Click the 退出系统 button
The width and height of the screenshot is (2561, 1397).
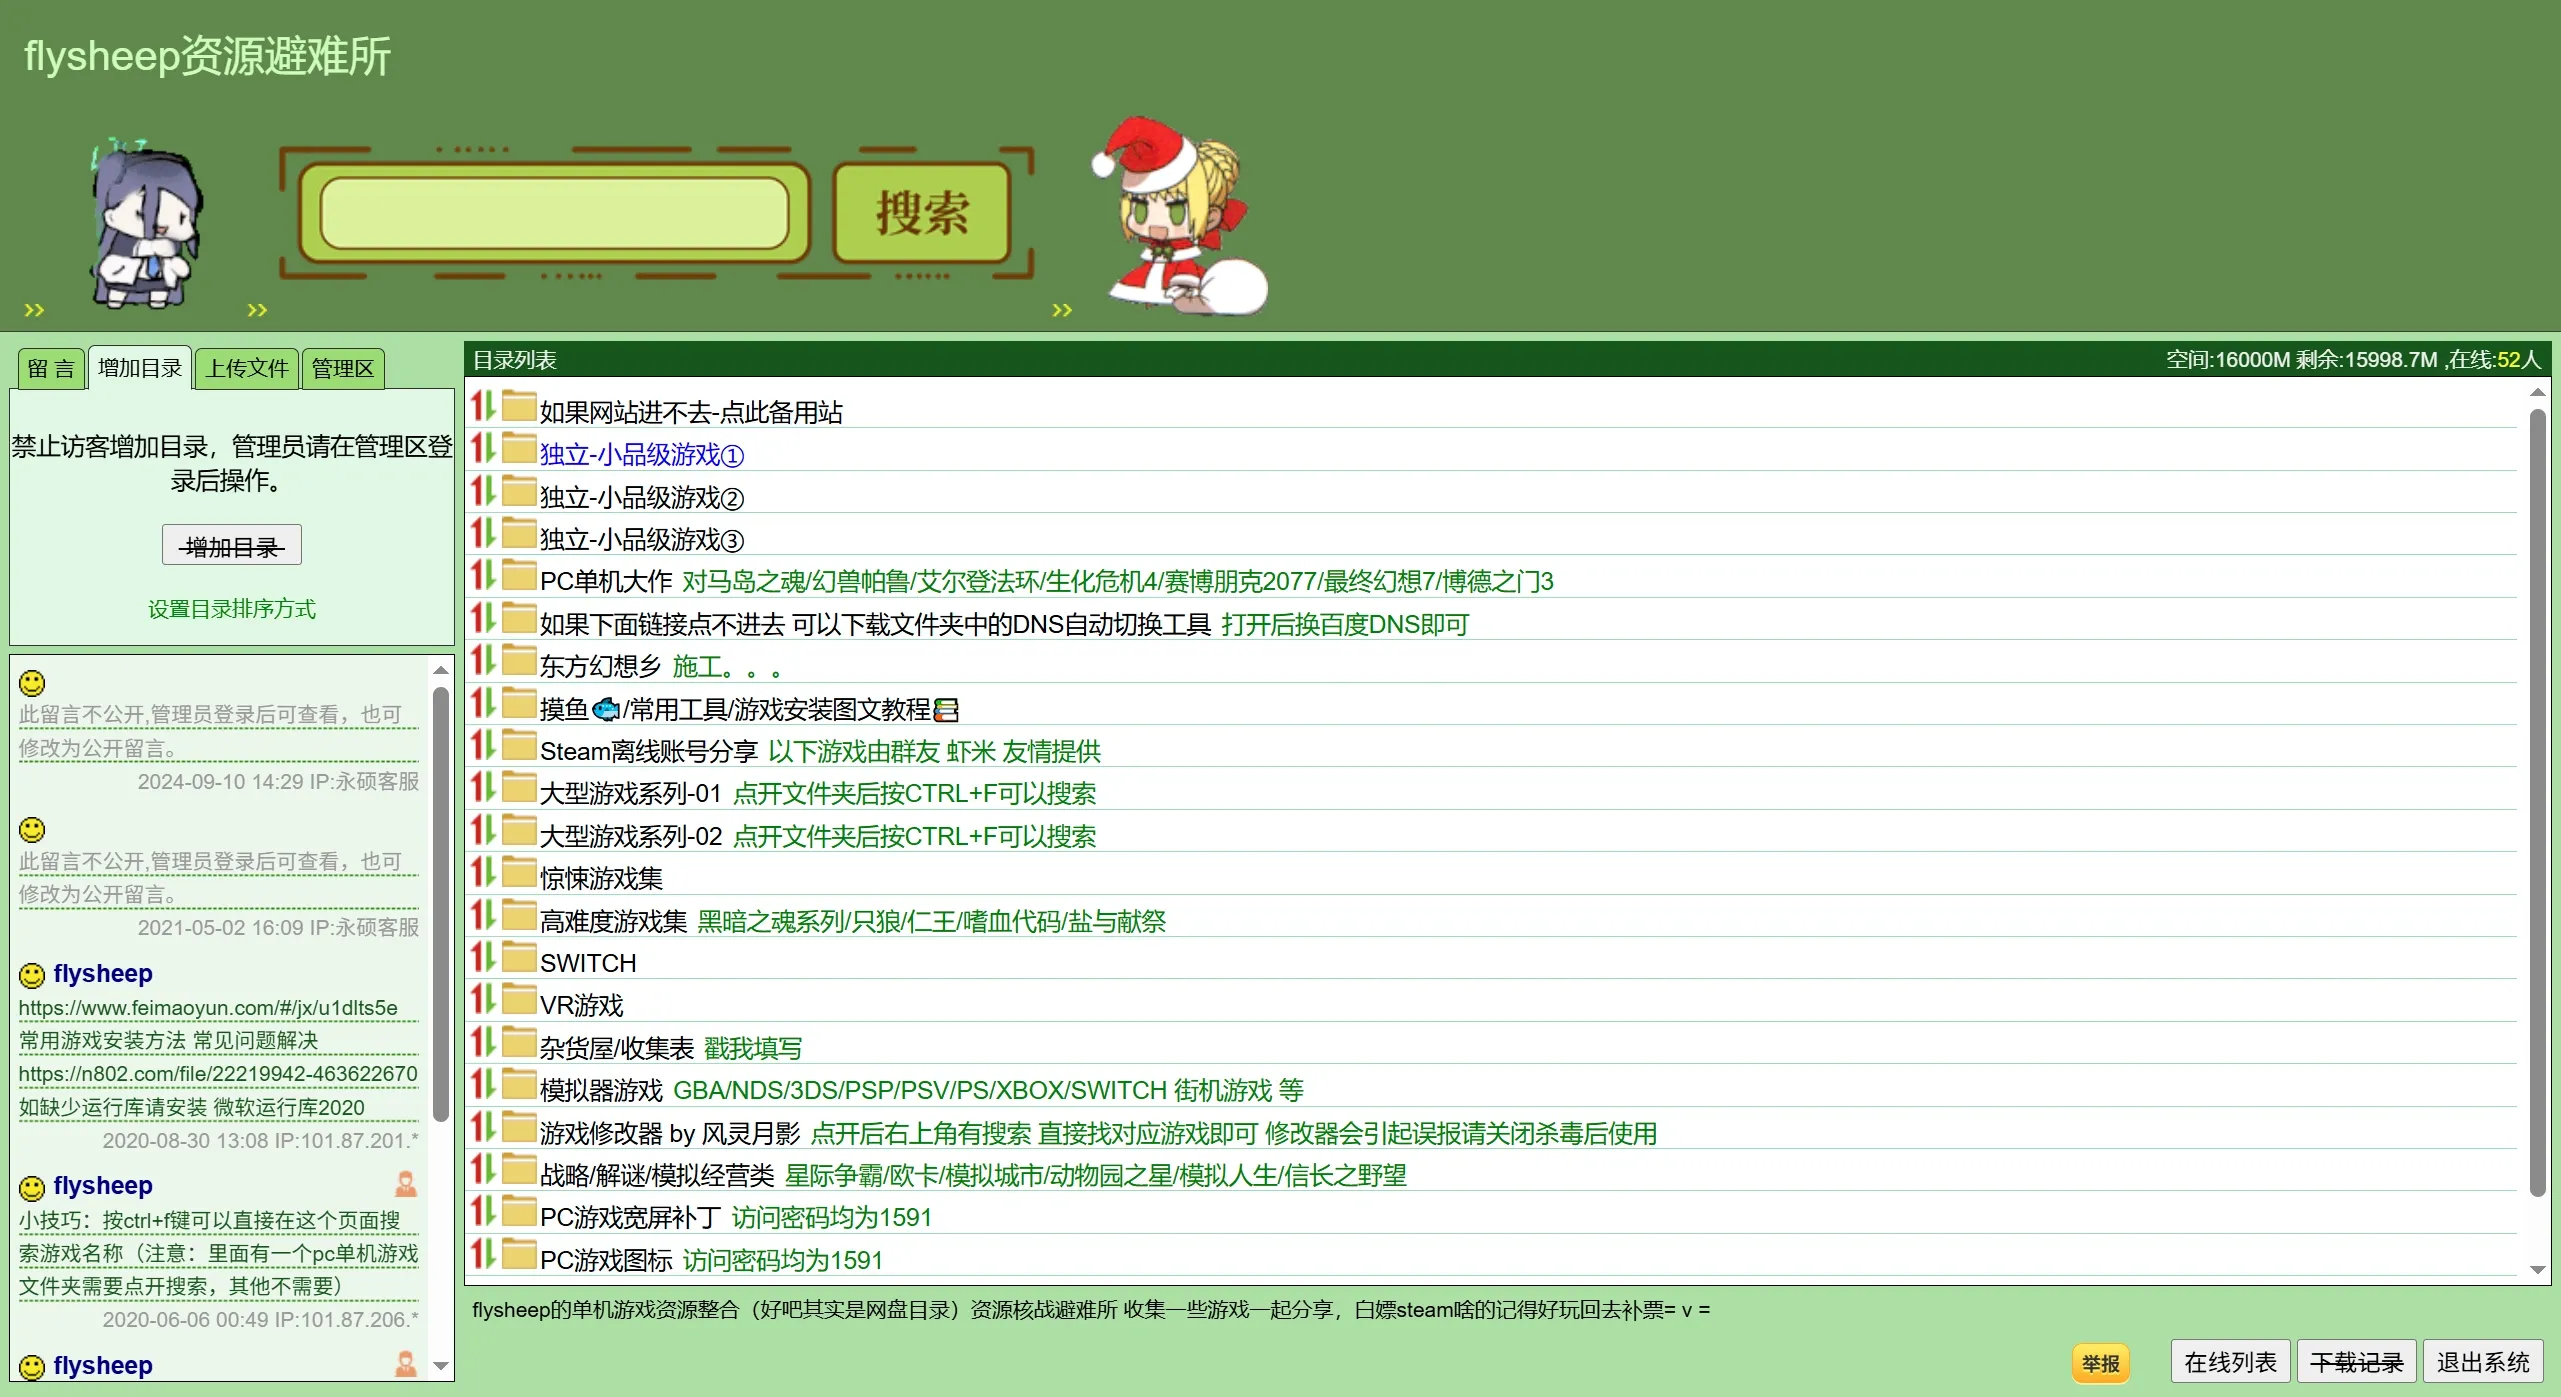coord(2484,1361)
